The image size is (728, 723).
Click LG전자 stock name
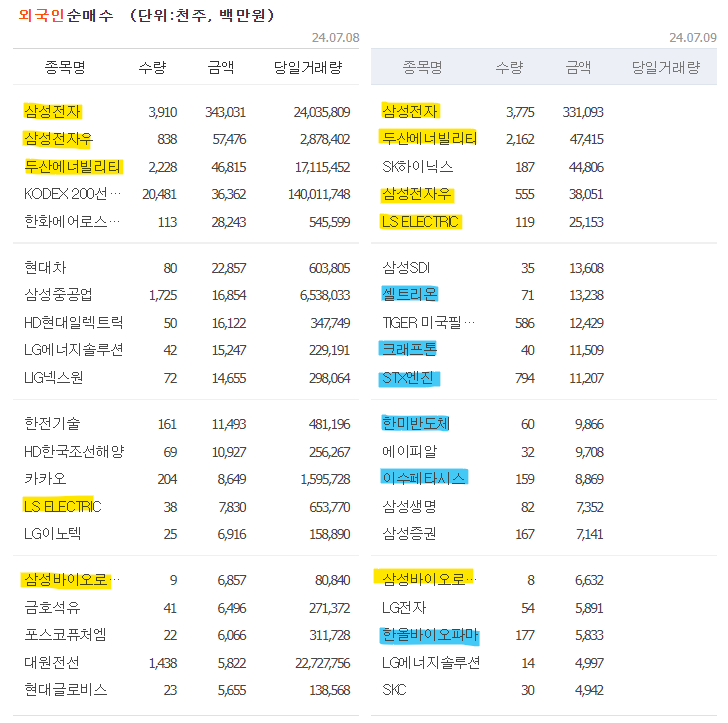point(404,607)
